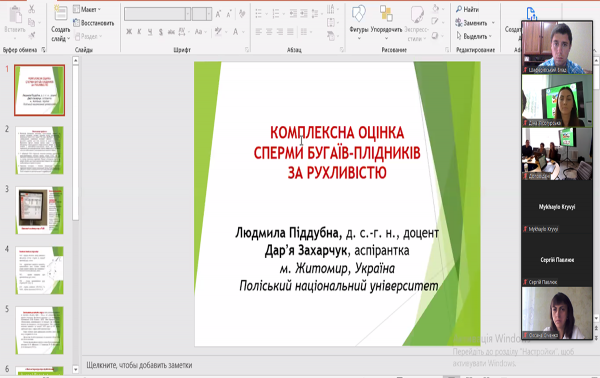Toggle bold Ж formatting
The width and height of the screenshot is (600, 378).
click(x=129, y=32)
